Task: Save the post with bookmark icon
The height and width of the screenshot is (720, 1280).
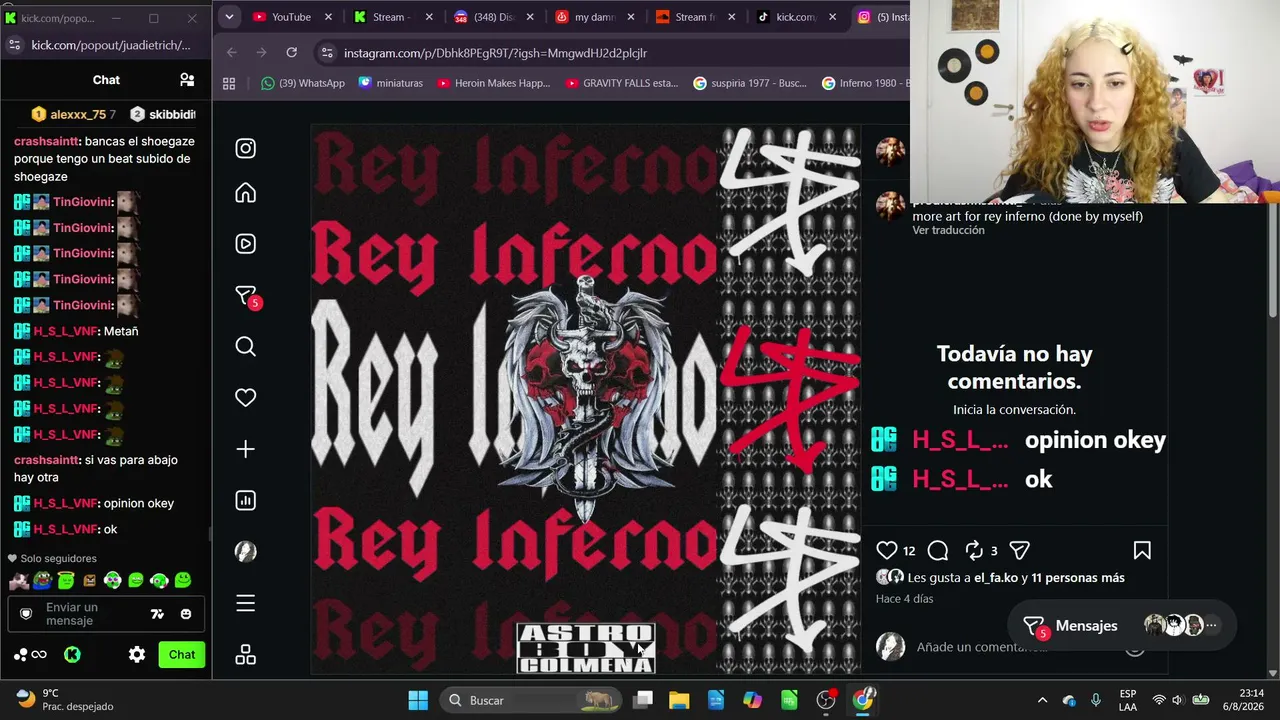Action: pos(1142,550)
